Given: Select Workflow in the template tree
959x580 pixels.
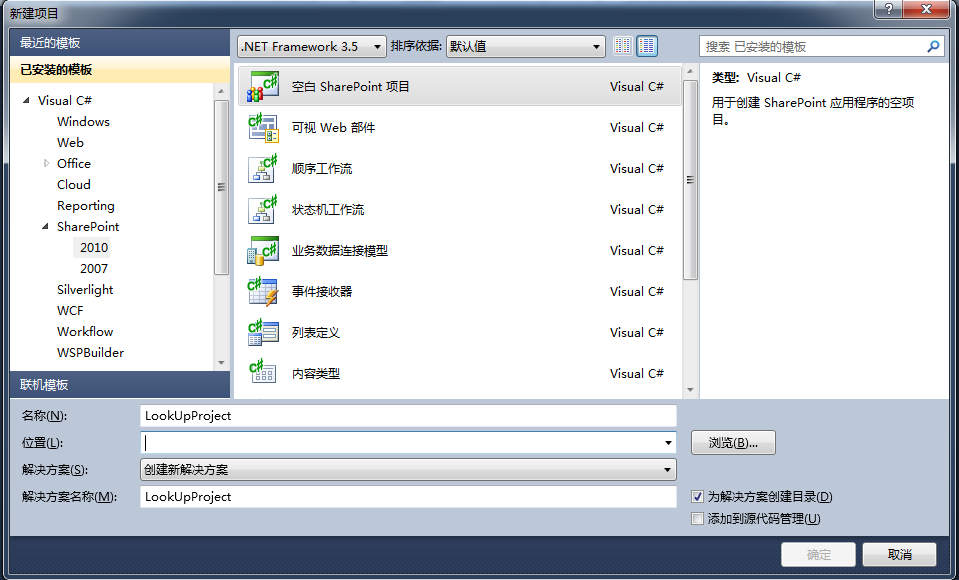Looking at the screenshot, I should pyautogui.click(x=85, y=332).
